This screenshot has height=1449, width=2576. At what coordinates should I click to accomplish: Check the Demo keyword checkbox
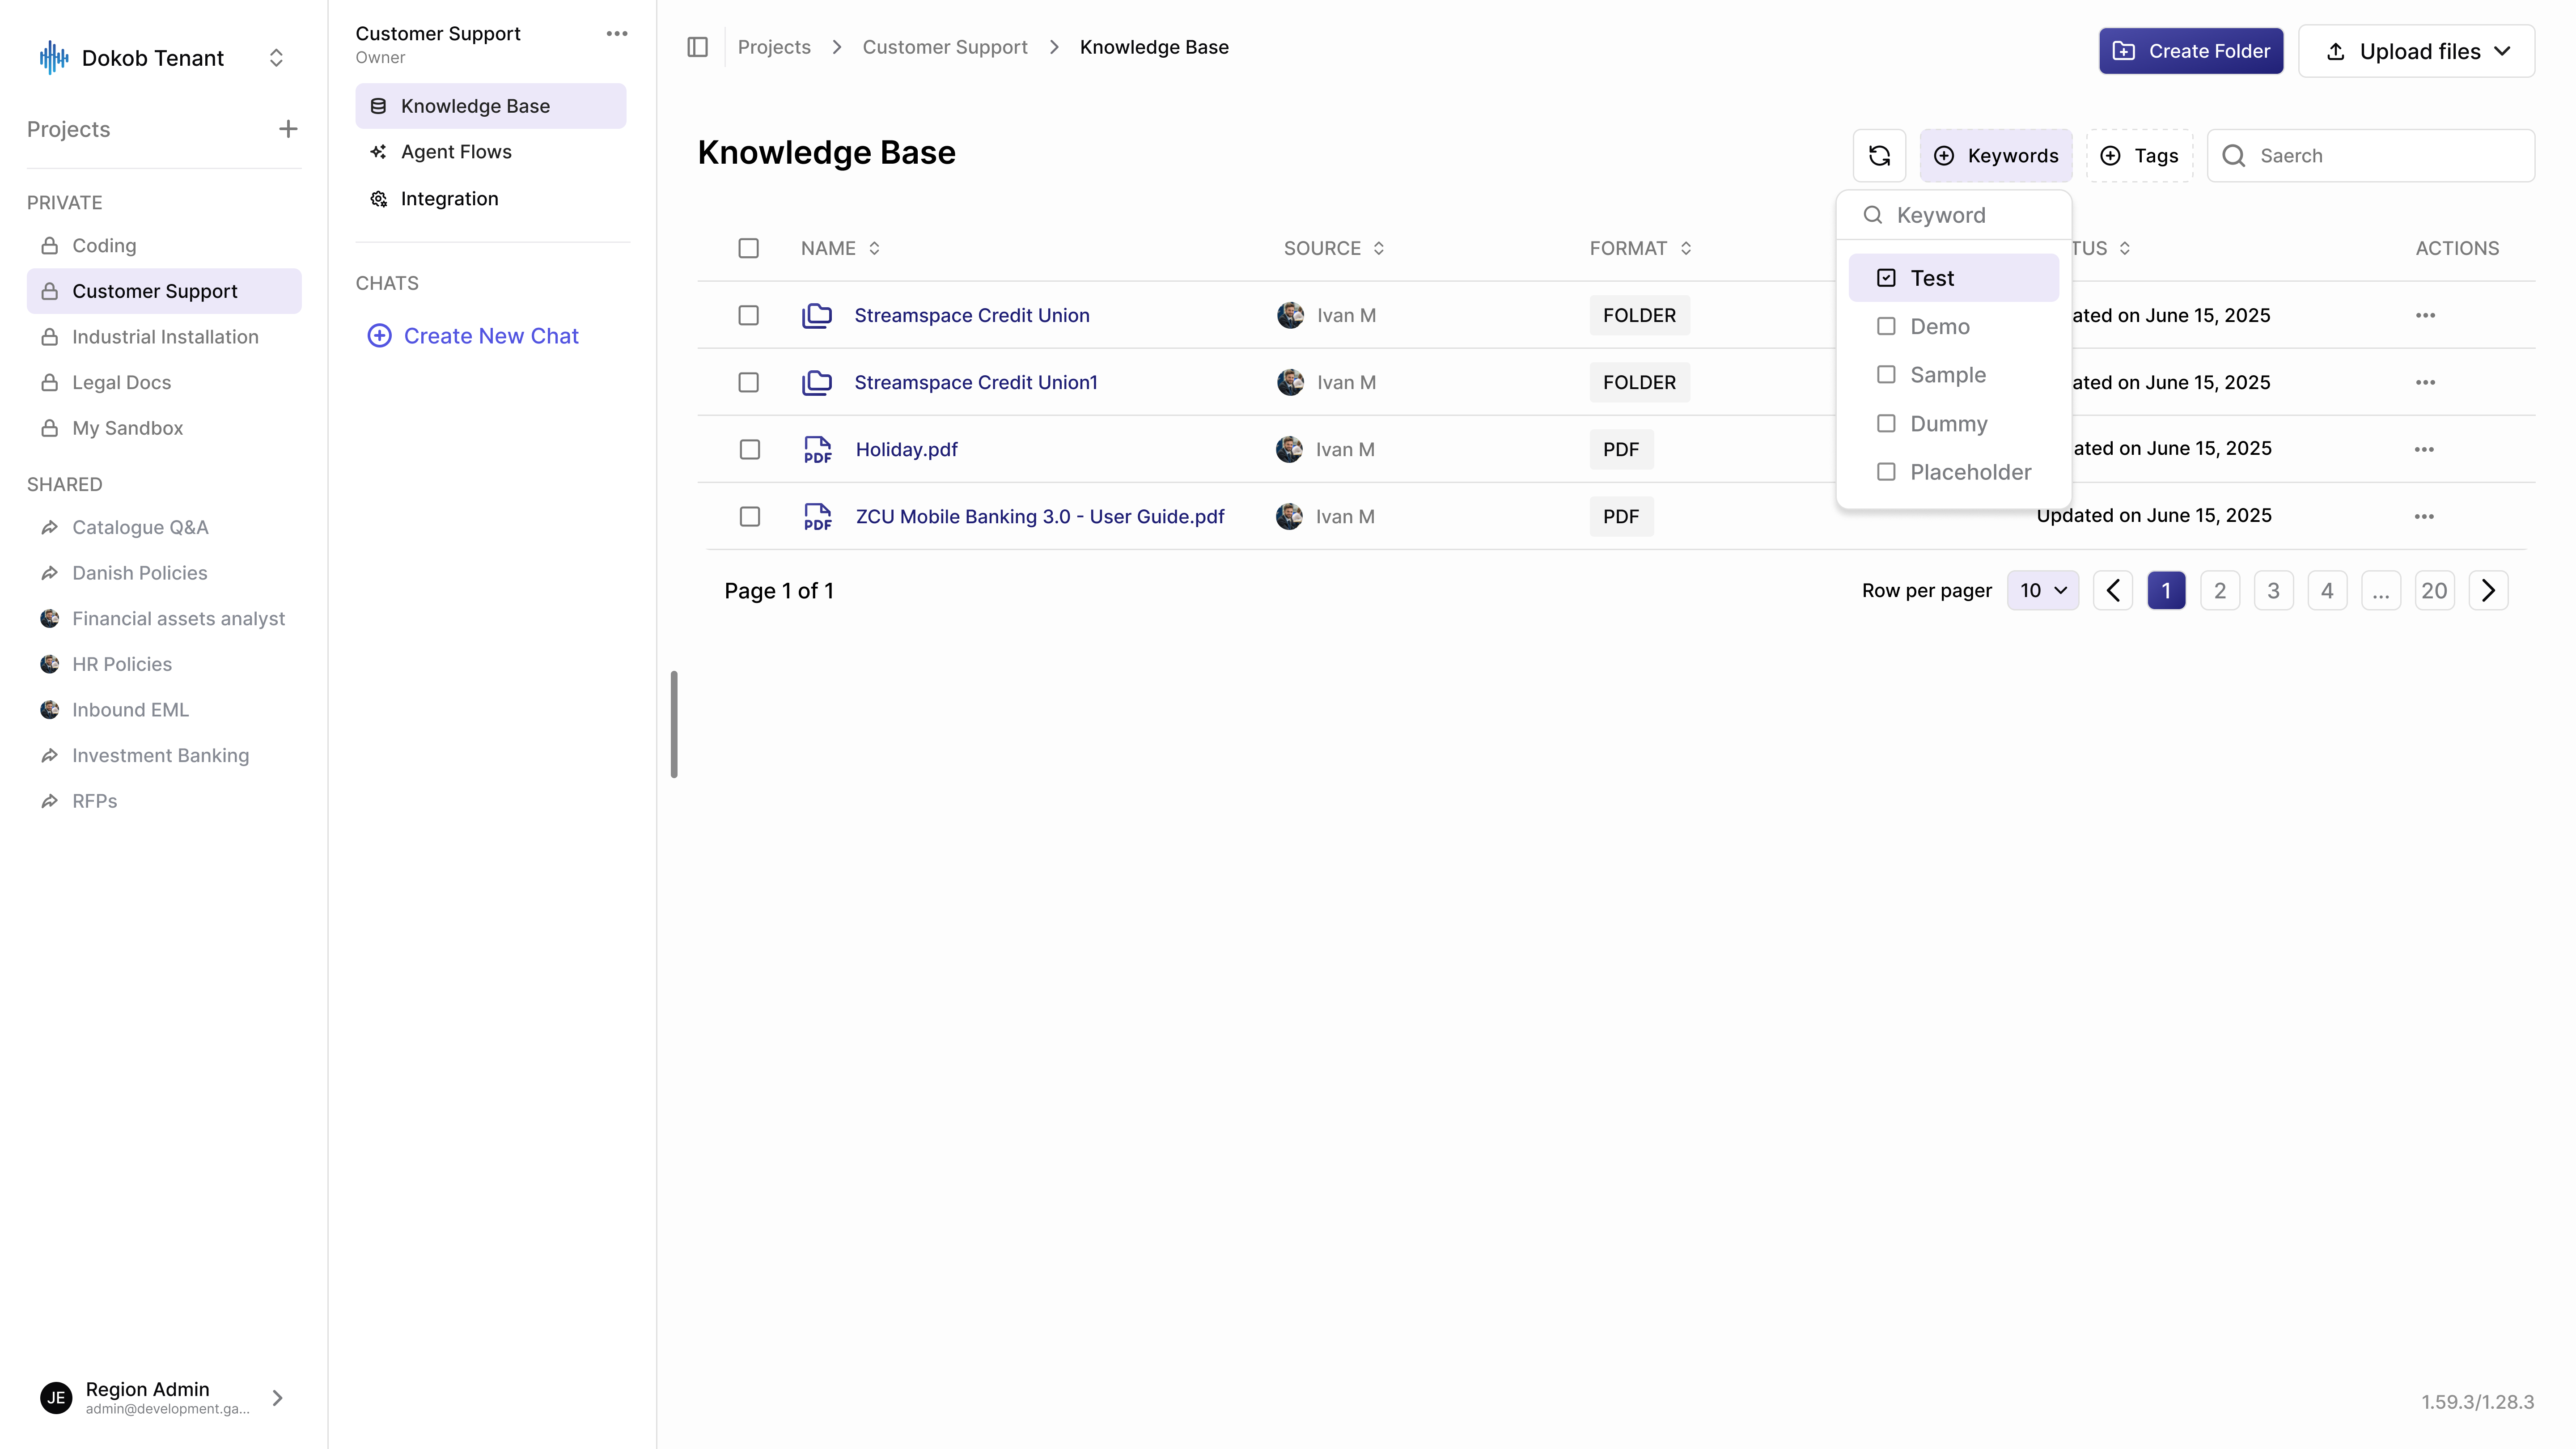tap(1886, 326)
